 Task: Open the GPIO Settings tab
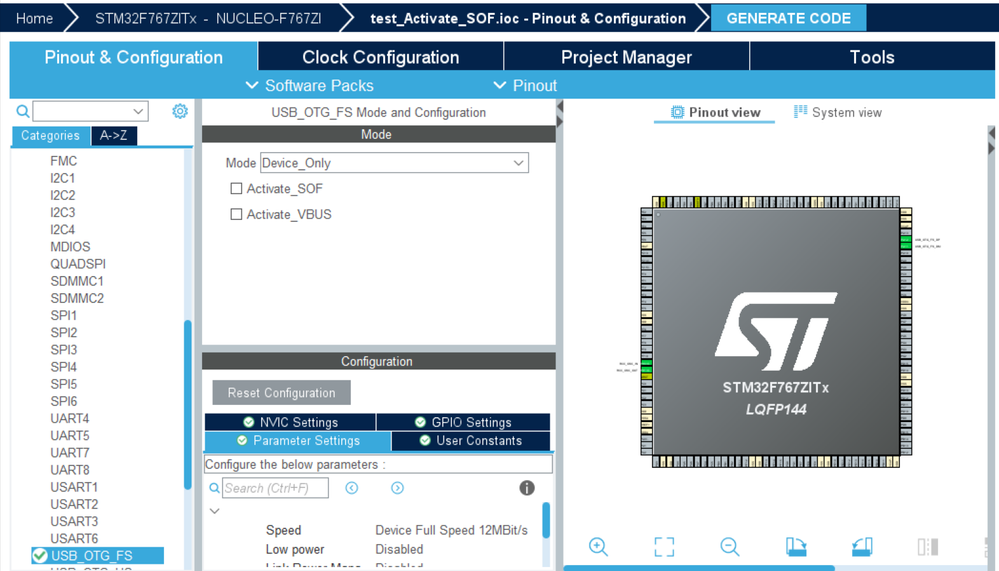pos(463,422)
